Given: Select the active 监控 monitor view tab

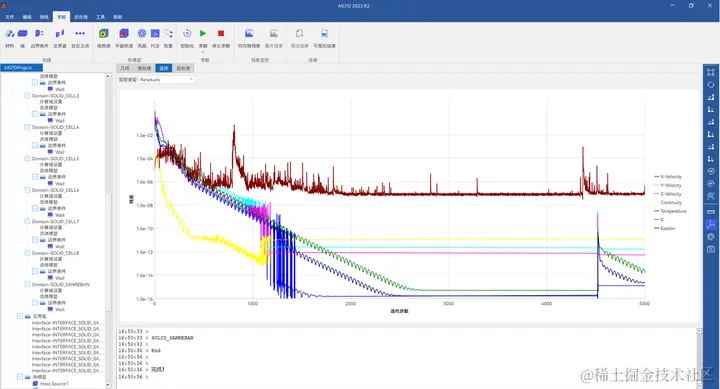Looking at the screenshot, I should pyautogui.click(x=164, y=68).
